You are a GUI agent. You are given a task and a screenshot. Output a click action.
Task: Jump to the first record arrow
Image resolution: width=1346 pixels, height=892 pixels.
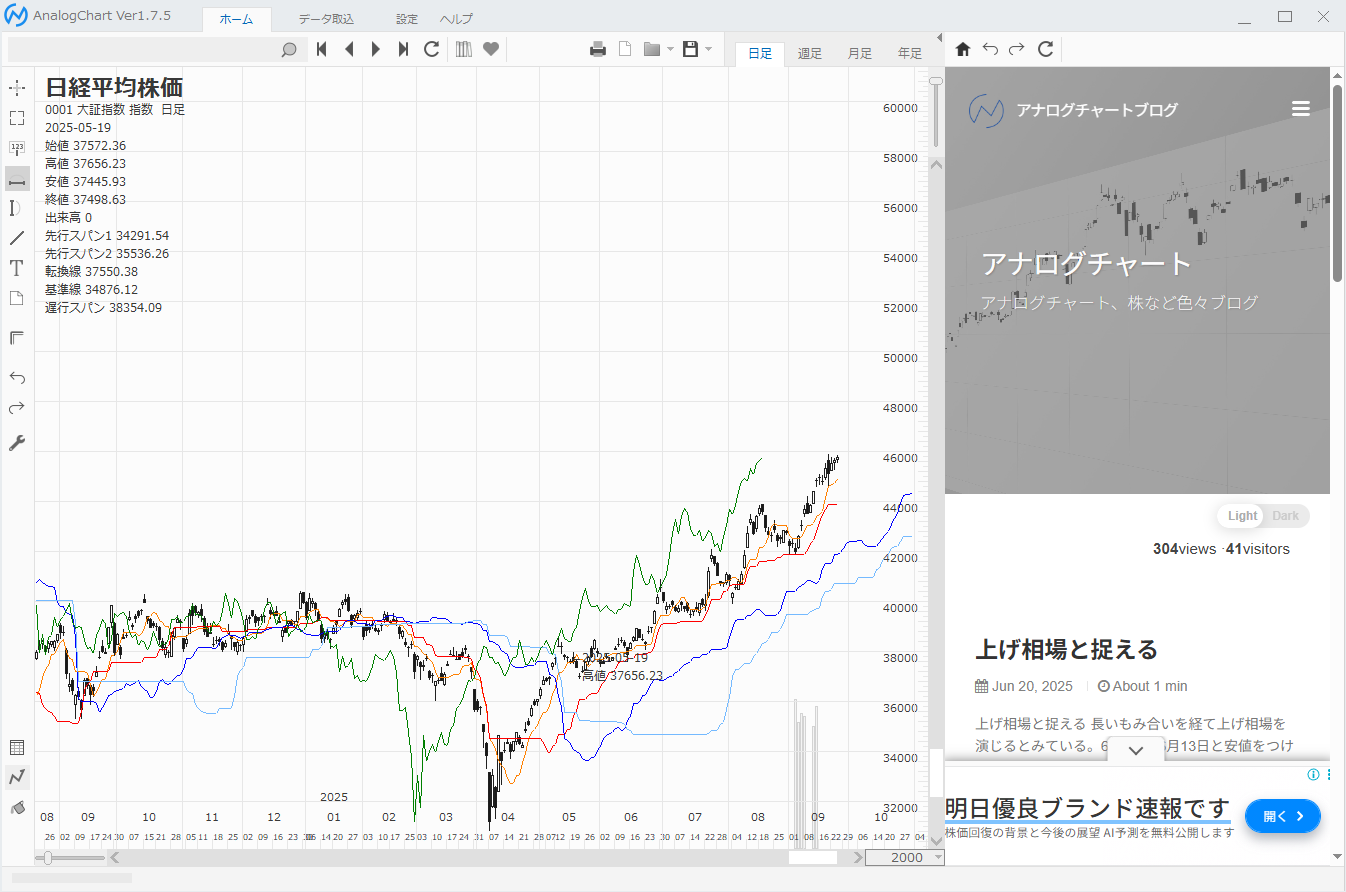point(322,49)
